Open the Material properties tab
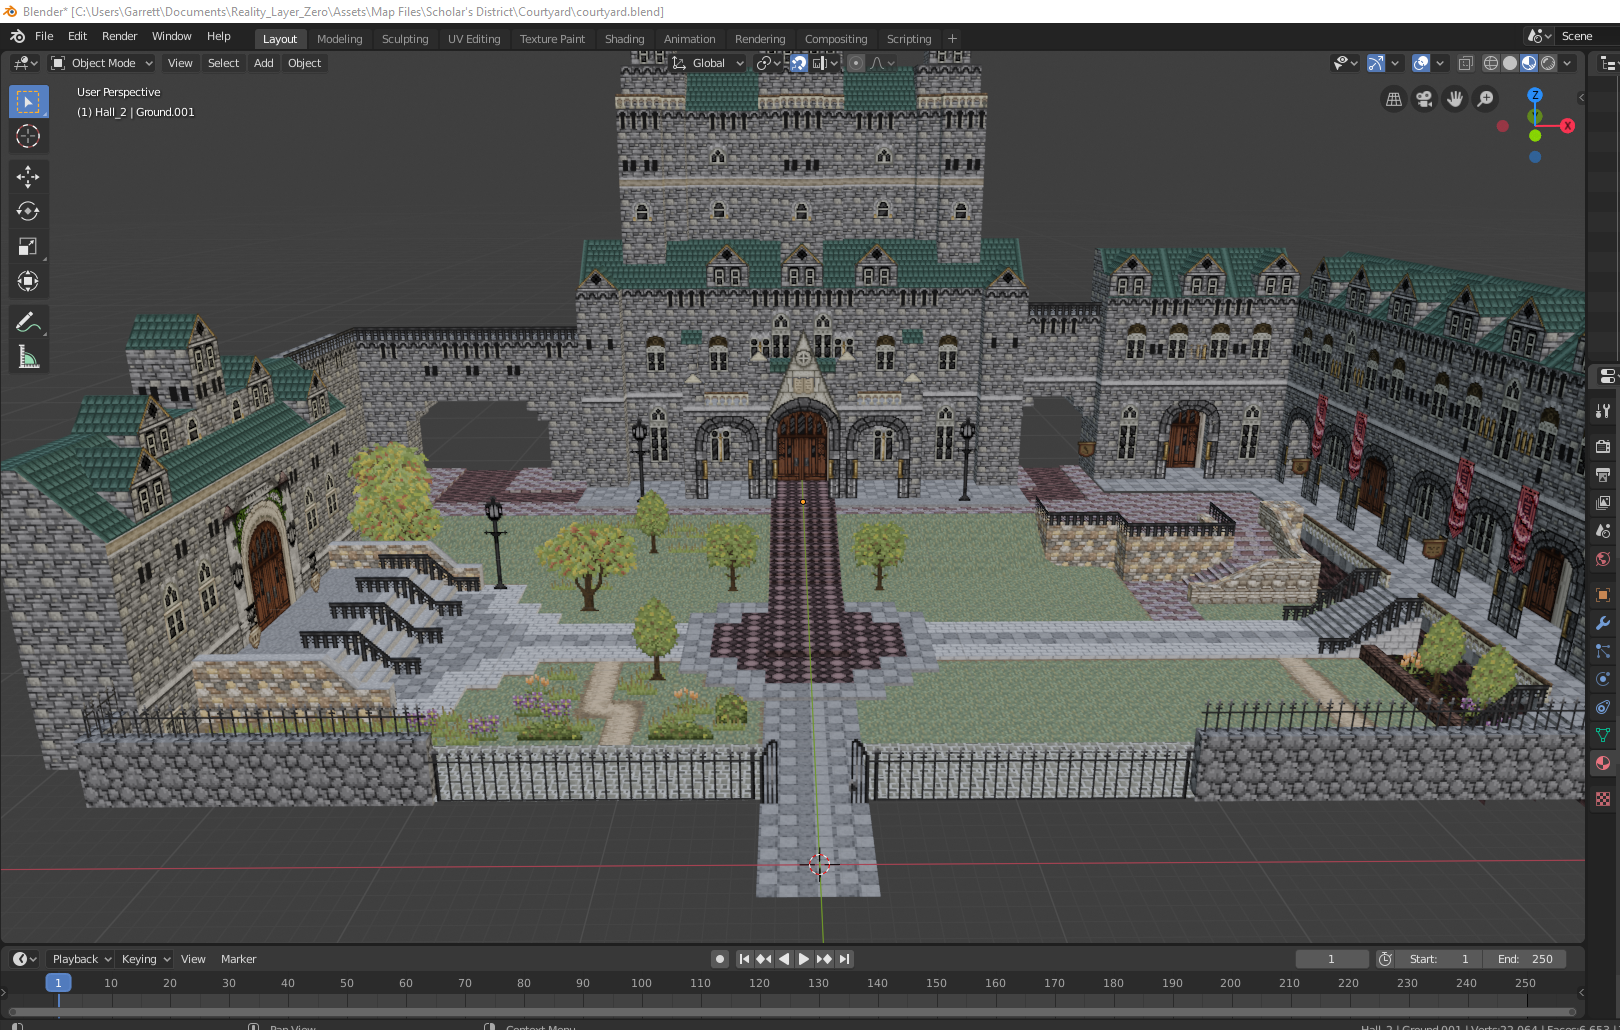The height and width of the screenshot is (1030, 1620). click(x=1603, y=763)
